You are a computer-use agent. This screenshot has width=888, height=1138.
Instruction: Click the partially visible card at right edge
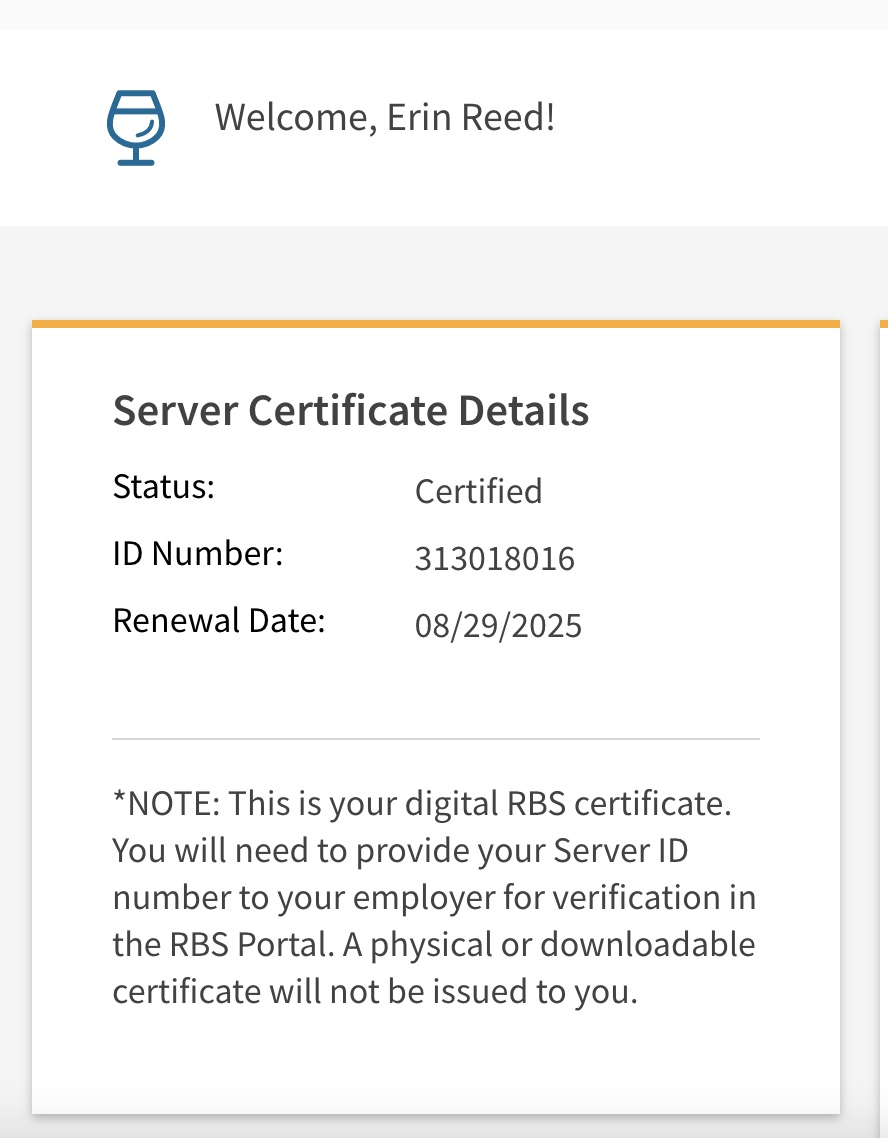coord(883,700)
